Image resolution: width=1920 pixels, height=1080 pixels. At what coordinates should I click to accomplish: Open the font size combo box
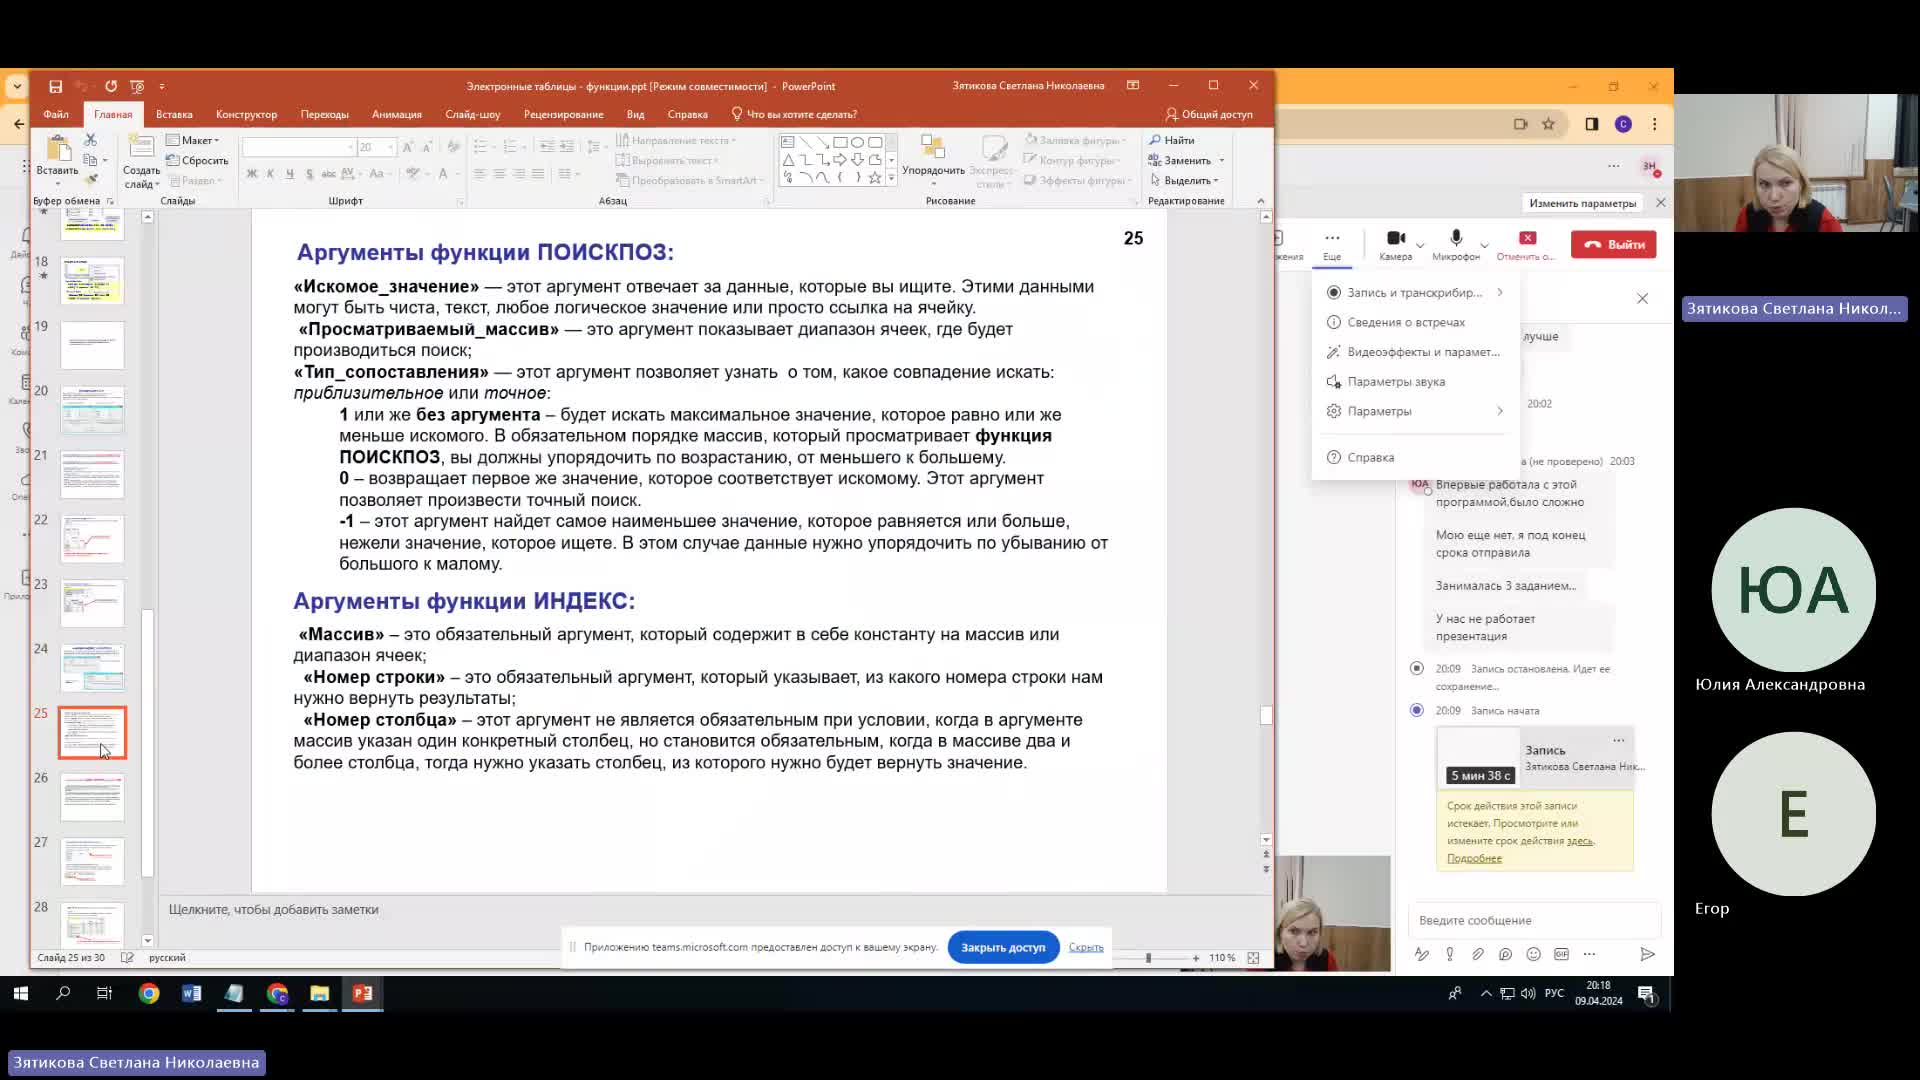tap(377, 147)
